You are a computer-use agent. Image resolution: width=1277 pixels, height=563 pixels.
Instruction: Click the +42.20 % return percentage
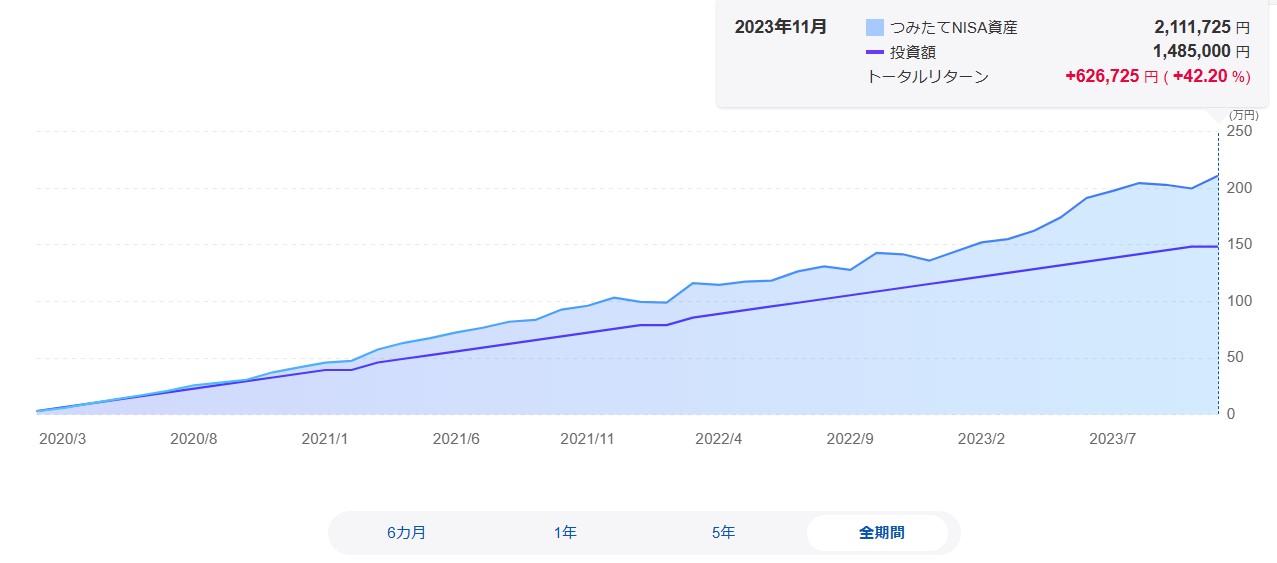click(x=1211, y=76)
